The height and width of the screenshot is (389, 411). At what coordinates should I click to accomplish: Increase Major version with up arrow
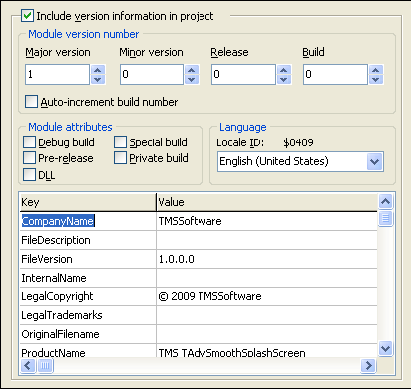coord(98,70)
